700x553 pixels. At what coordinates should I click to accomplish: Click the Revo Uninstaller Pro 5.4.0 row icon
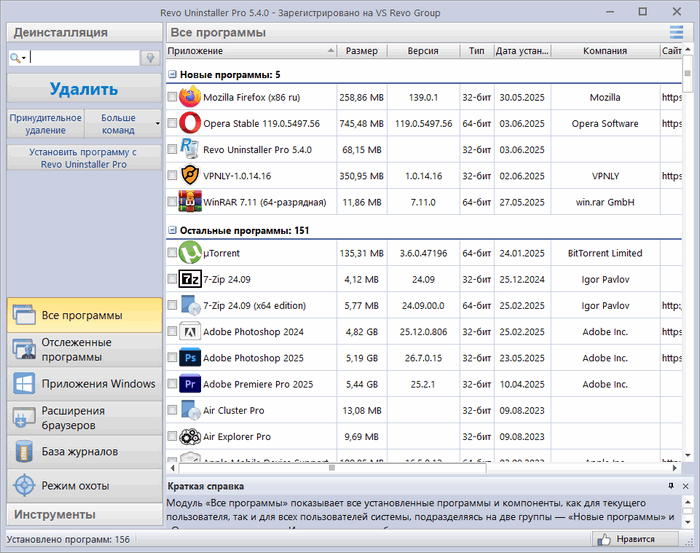190,149
